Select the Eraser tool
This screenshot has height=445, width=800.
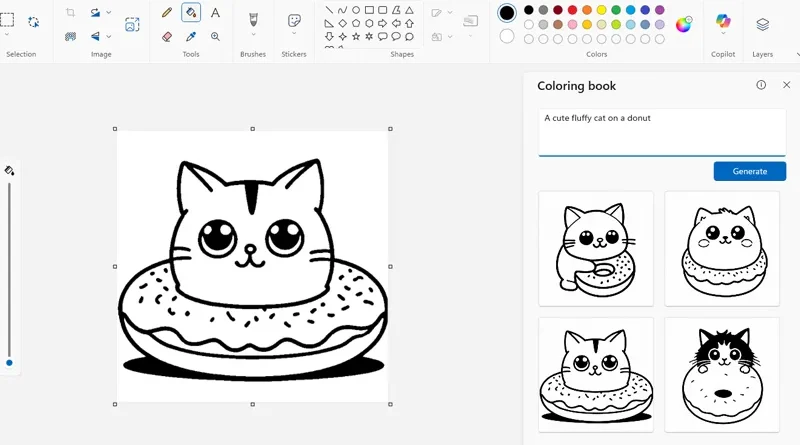click(x=167, y=36)
